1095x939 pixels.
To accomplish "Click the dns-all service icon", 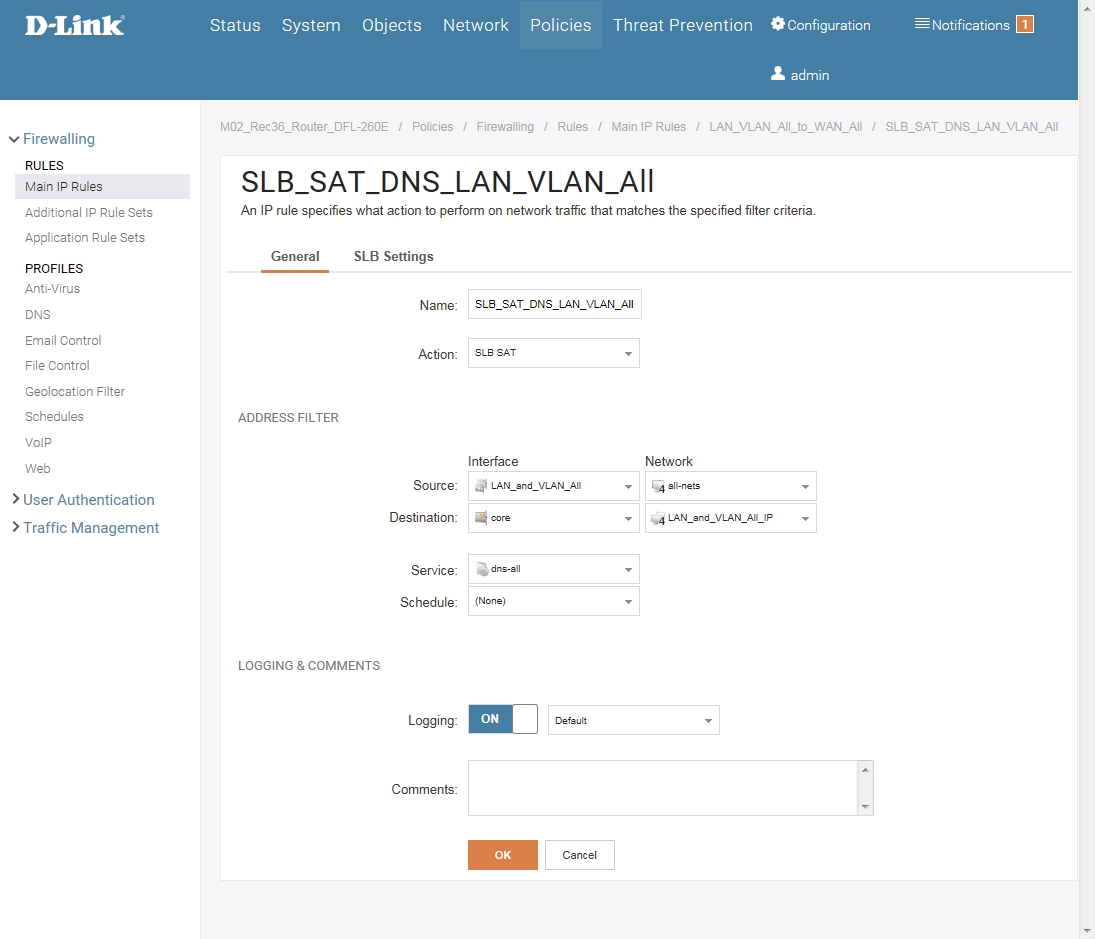I will [481, 569].
